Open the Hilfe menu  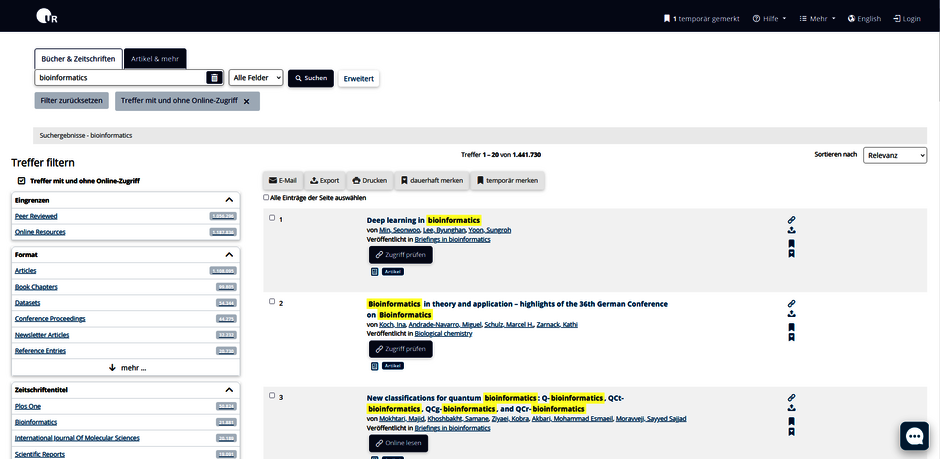pos(769,18)
